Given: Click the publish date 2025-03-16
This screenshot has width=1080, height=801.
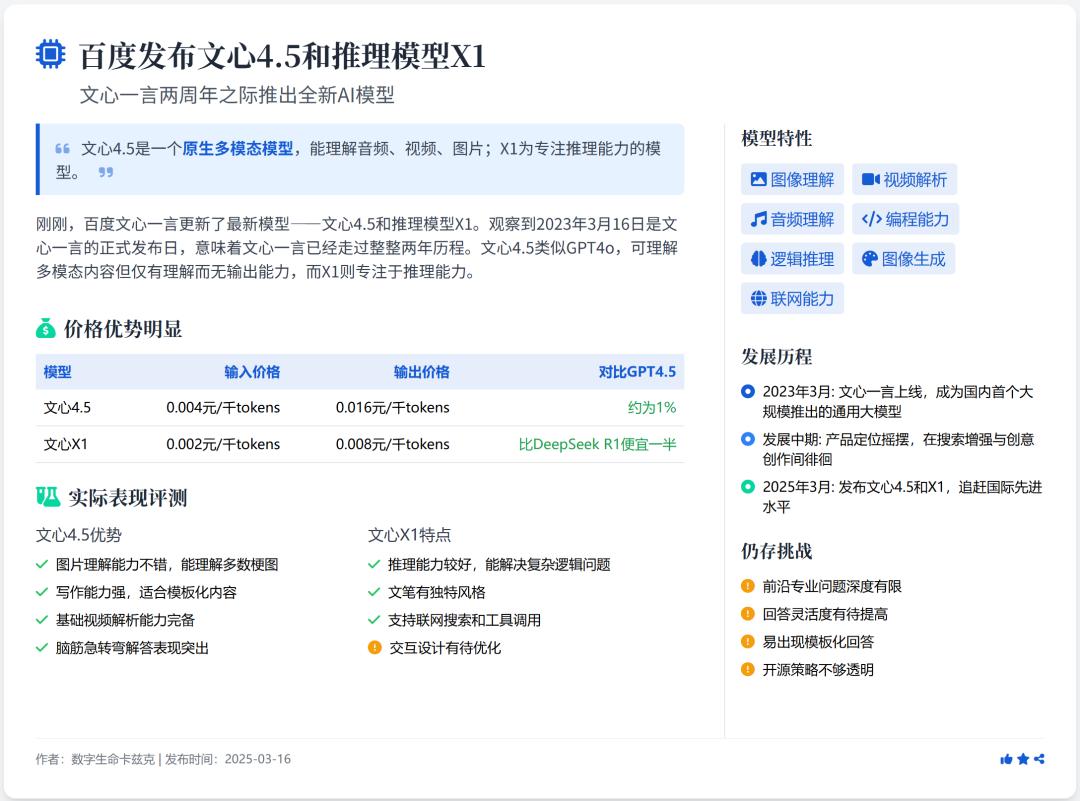Looking at the screenshot, I should [258, 759].
